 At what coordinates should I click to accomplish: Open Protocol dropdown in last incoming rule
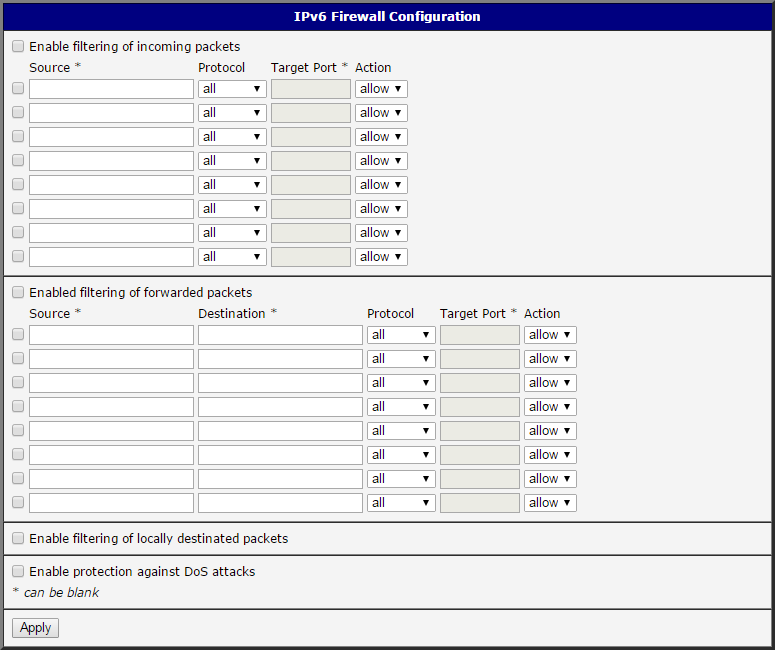(232, 257)
